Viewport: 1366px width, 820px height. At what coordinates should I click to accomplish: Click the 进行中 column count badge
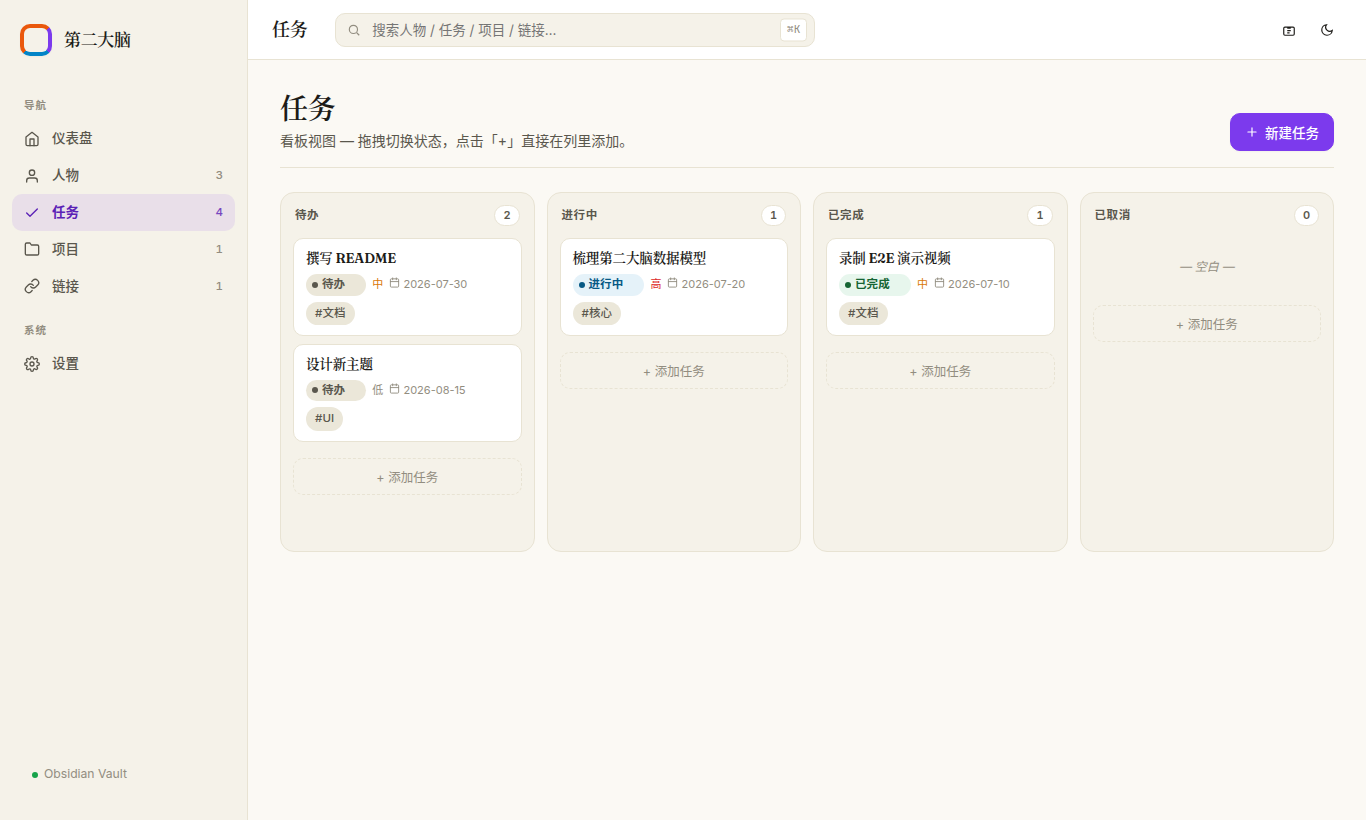coord(773,215)
